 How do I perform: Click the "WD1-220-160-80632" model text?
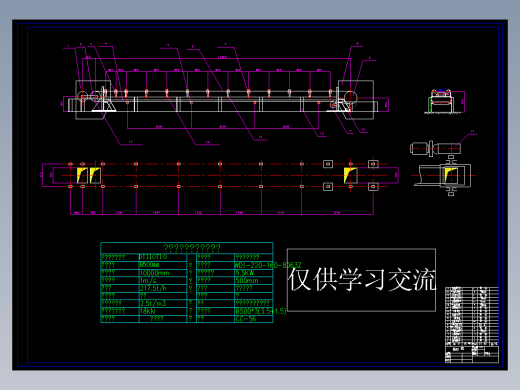(268, 265)
